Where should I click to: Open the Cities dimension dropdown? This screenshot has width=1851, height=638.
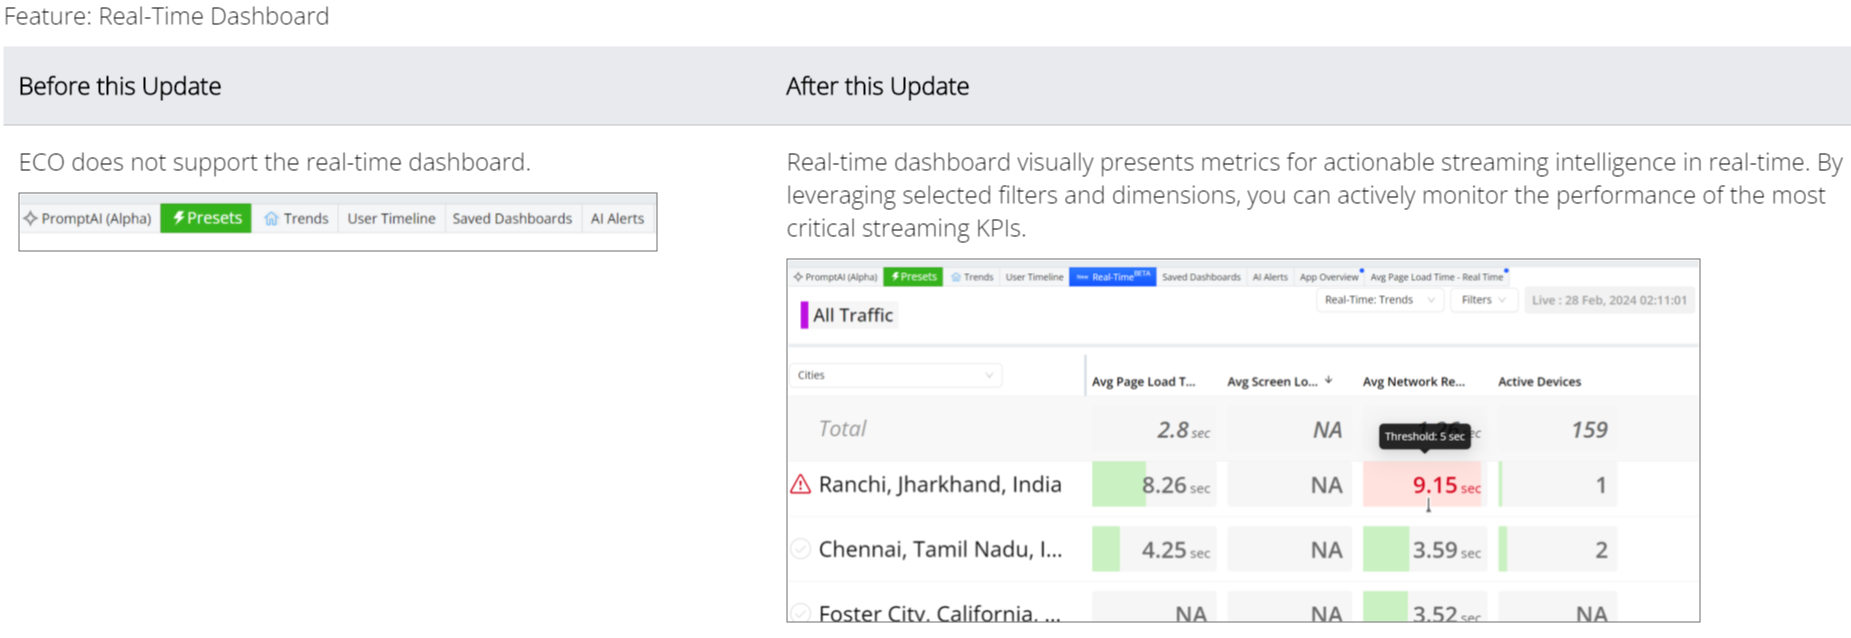(895, 375)
